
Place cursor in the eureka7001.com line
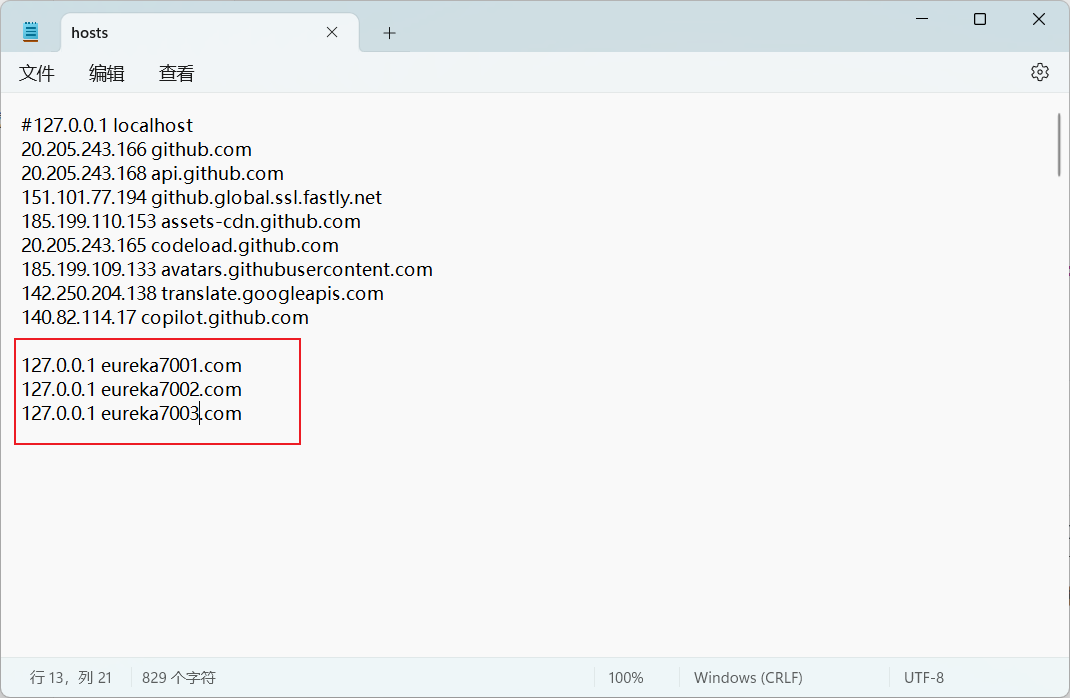click(171, 366)
